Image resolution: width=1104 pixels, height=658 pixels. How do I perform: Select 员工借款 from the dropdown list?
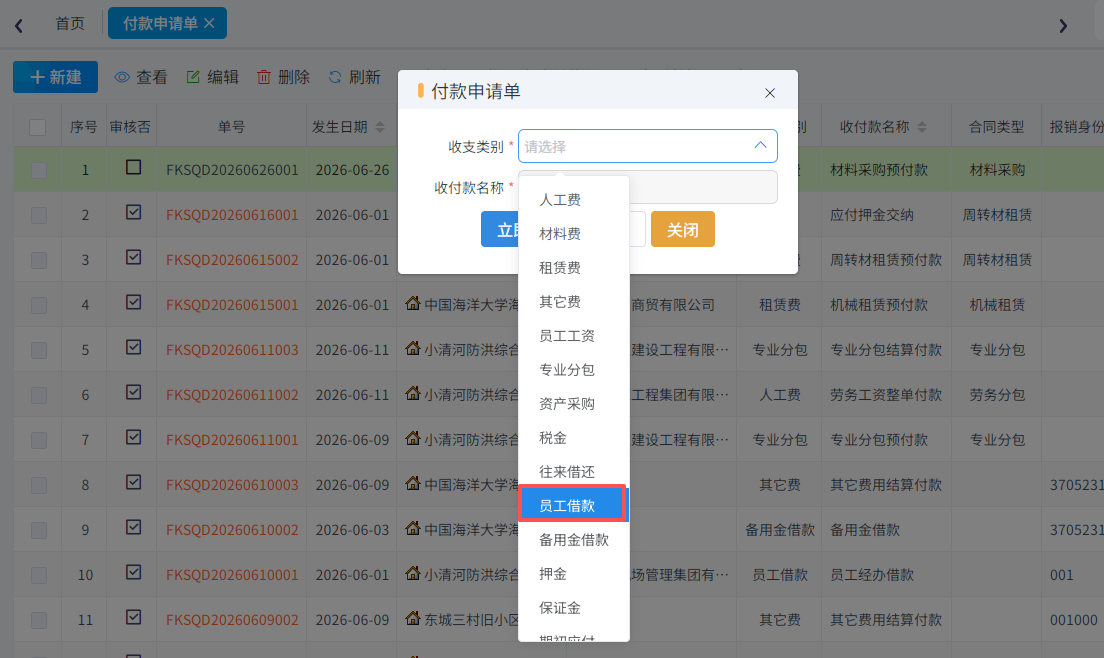[574, 505]
